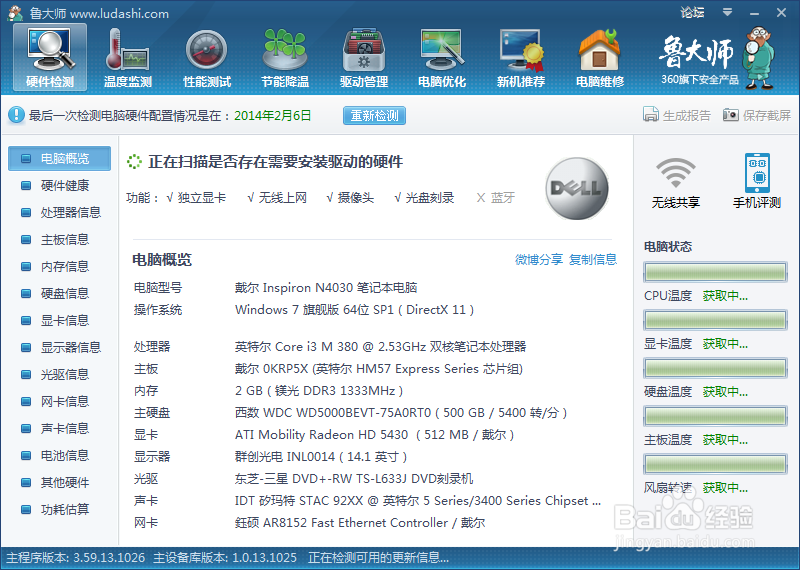Click the 英特尔 Core i3 M 380 processor text

380,347
